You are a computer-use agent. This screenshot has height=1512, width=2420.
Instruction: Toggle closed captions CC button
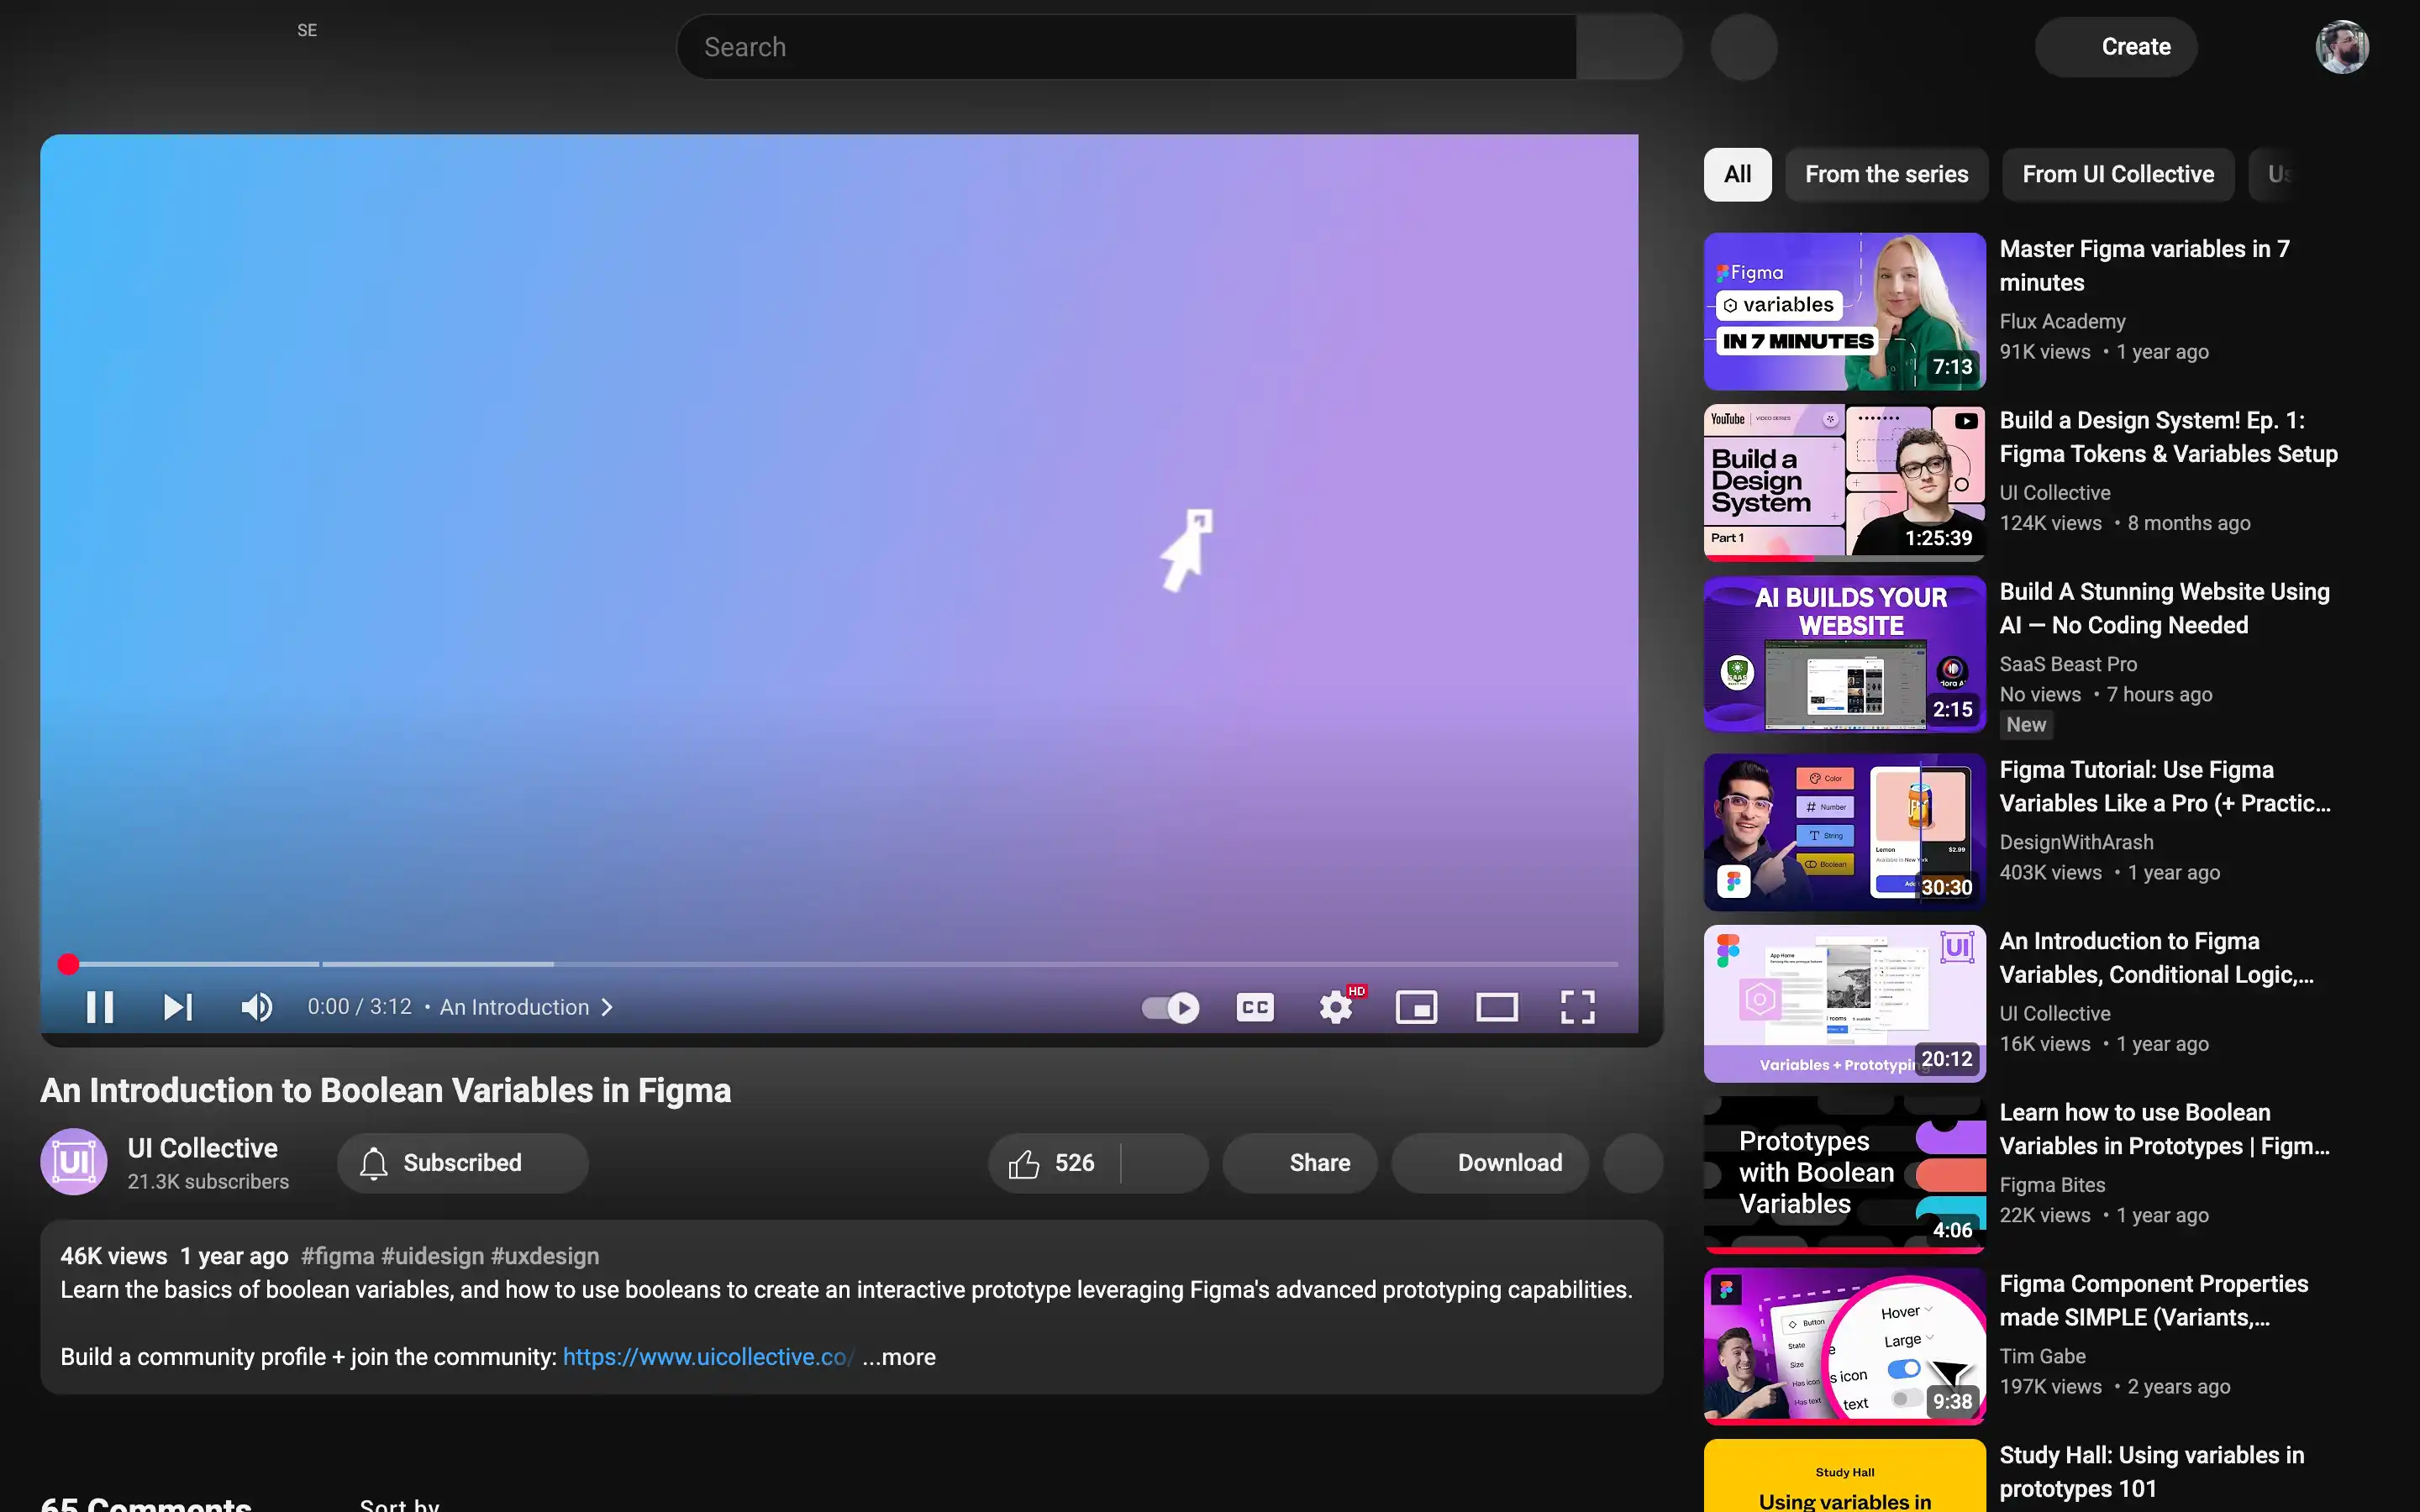coord(1255,1007)
